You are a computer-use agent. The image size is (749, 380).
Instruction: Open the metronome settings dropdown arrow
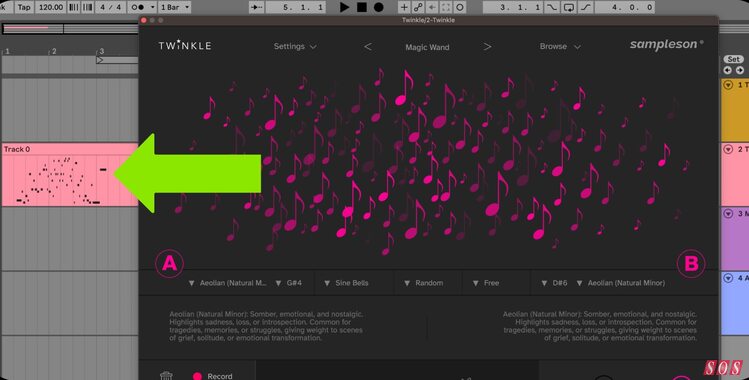[x=153, y=7]
